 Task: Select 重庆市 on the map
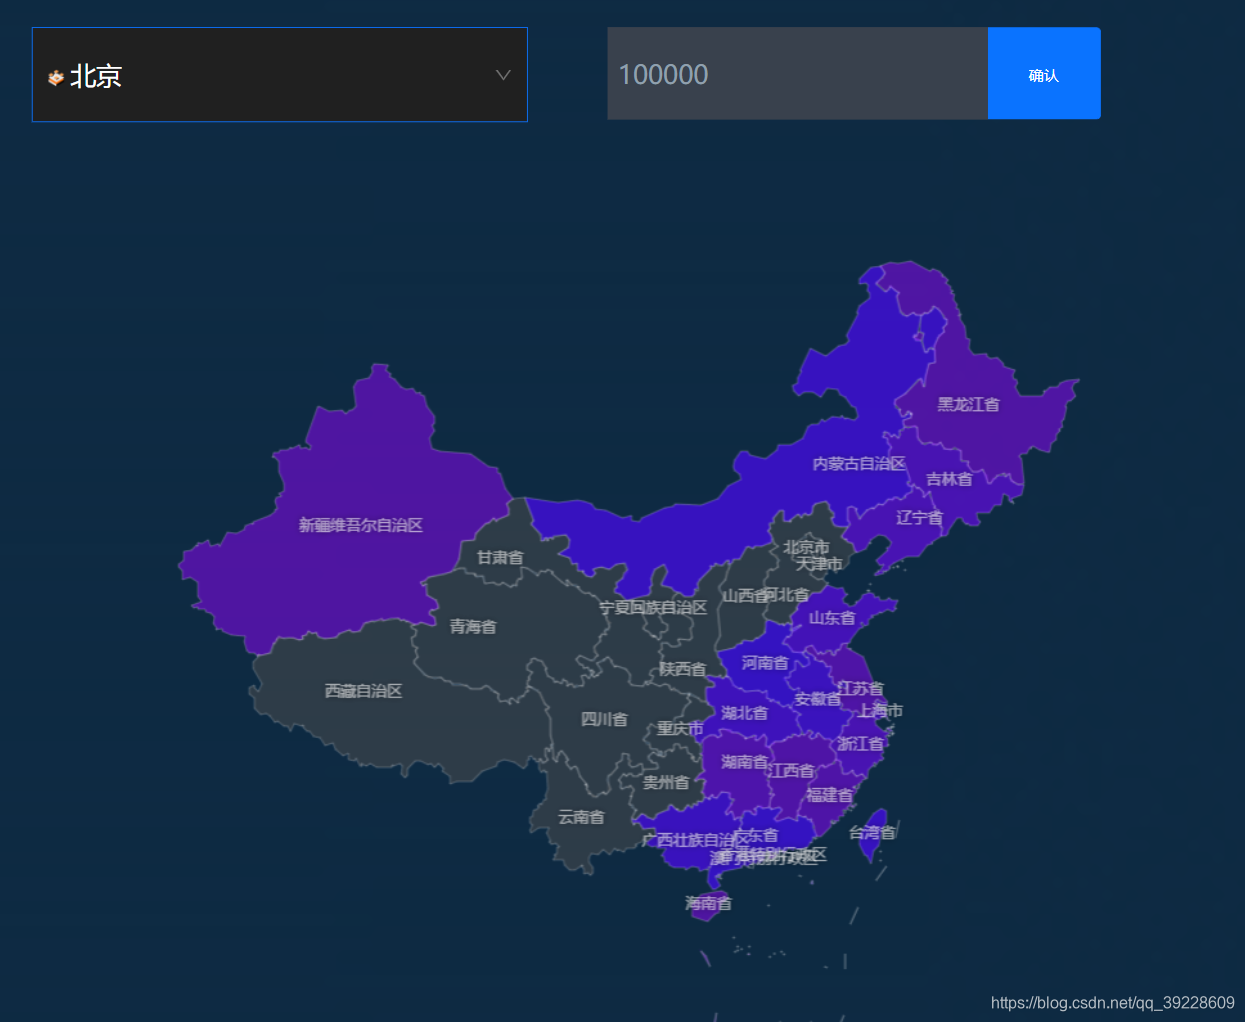[680, 729]
